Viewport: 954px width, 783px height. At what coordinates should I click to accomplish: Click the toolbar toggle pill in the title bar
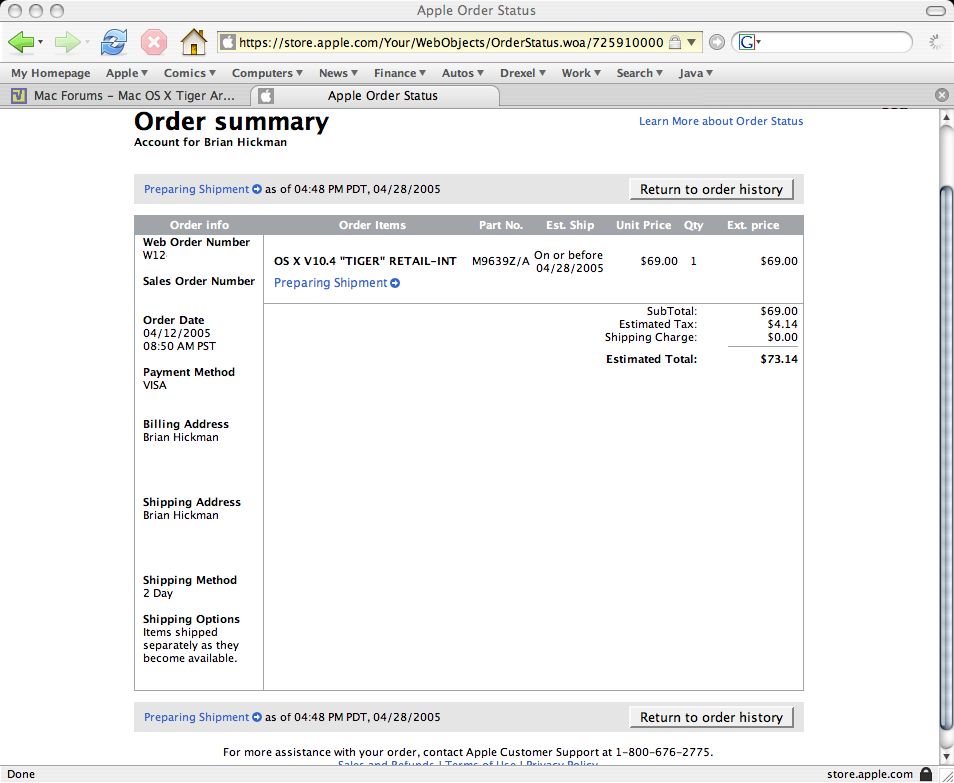pyautogui.click(x=936, y=10)
